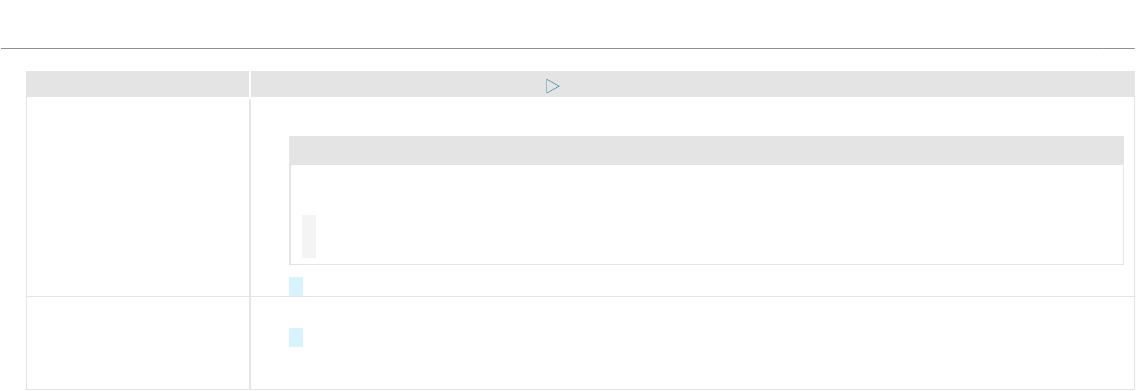Click the blue play triangle icon
The image size is (1136, 391).
pyautogui.click(x=552, y=86)
